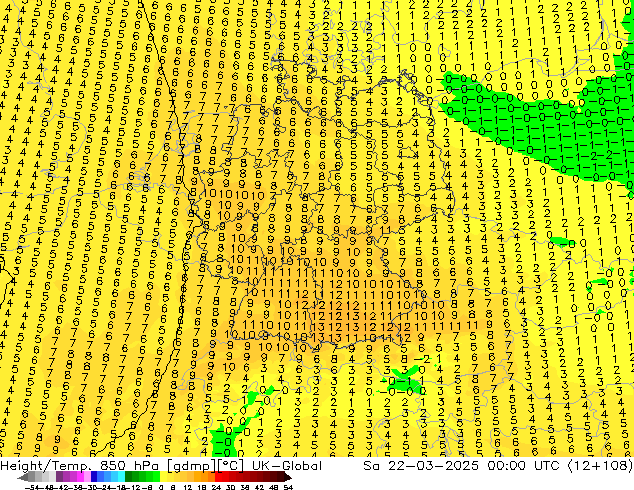The height and width of the screenshot is (490, 634).
Task: Click the bright green legend swatch left of yellow
Action: [156, 477]
